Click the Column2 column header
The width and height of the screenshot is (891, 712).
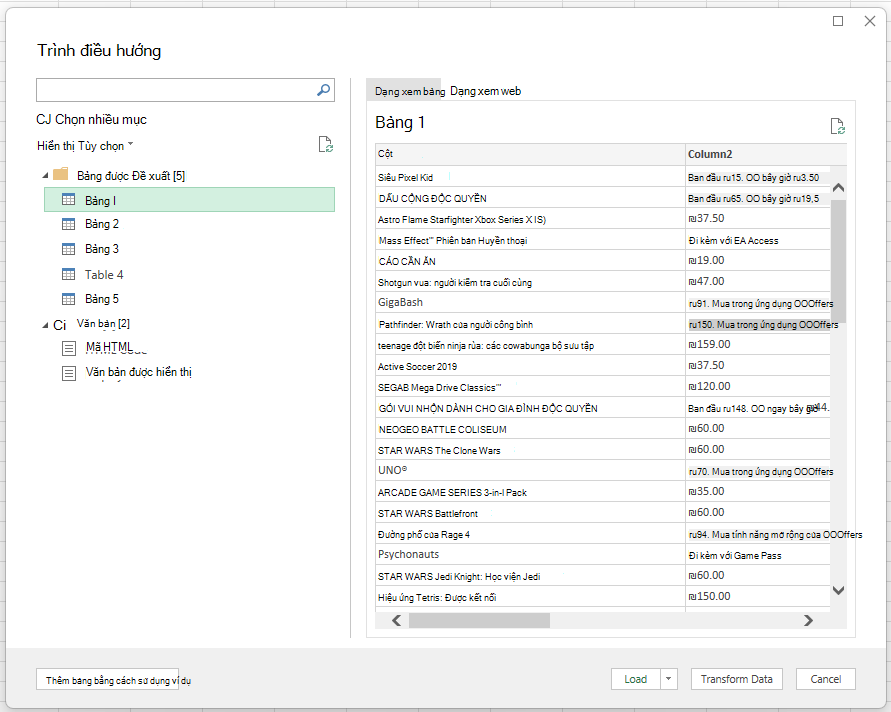[x=766, y=154]
